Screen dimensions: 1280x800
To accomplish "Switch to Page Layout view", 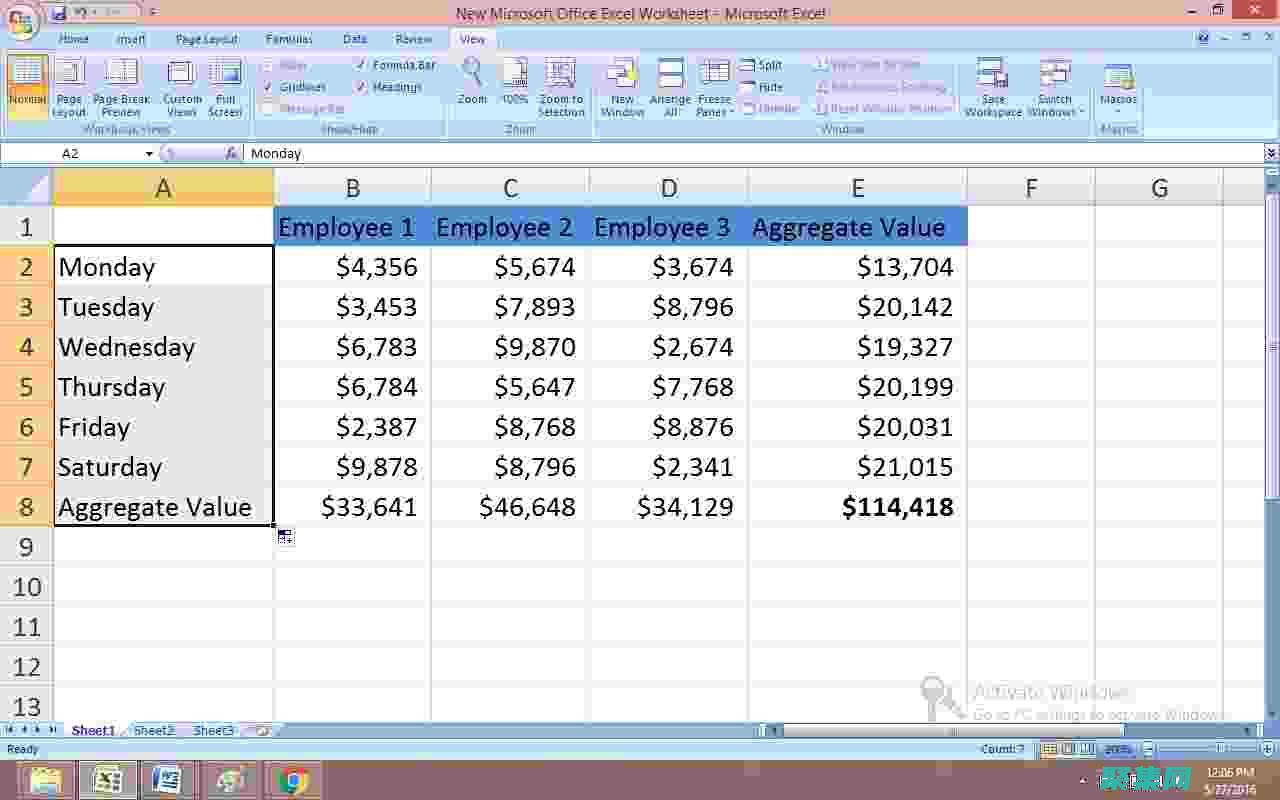I will pos(69,85).
